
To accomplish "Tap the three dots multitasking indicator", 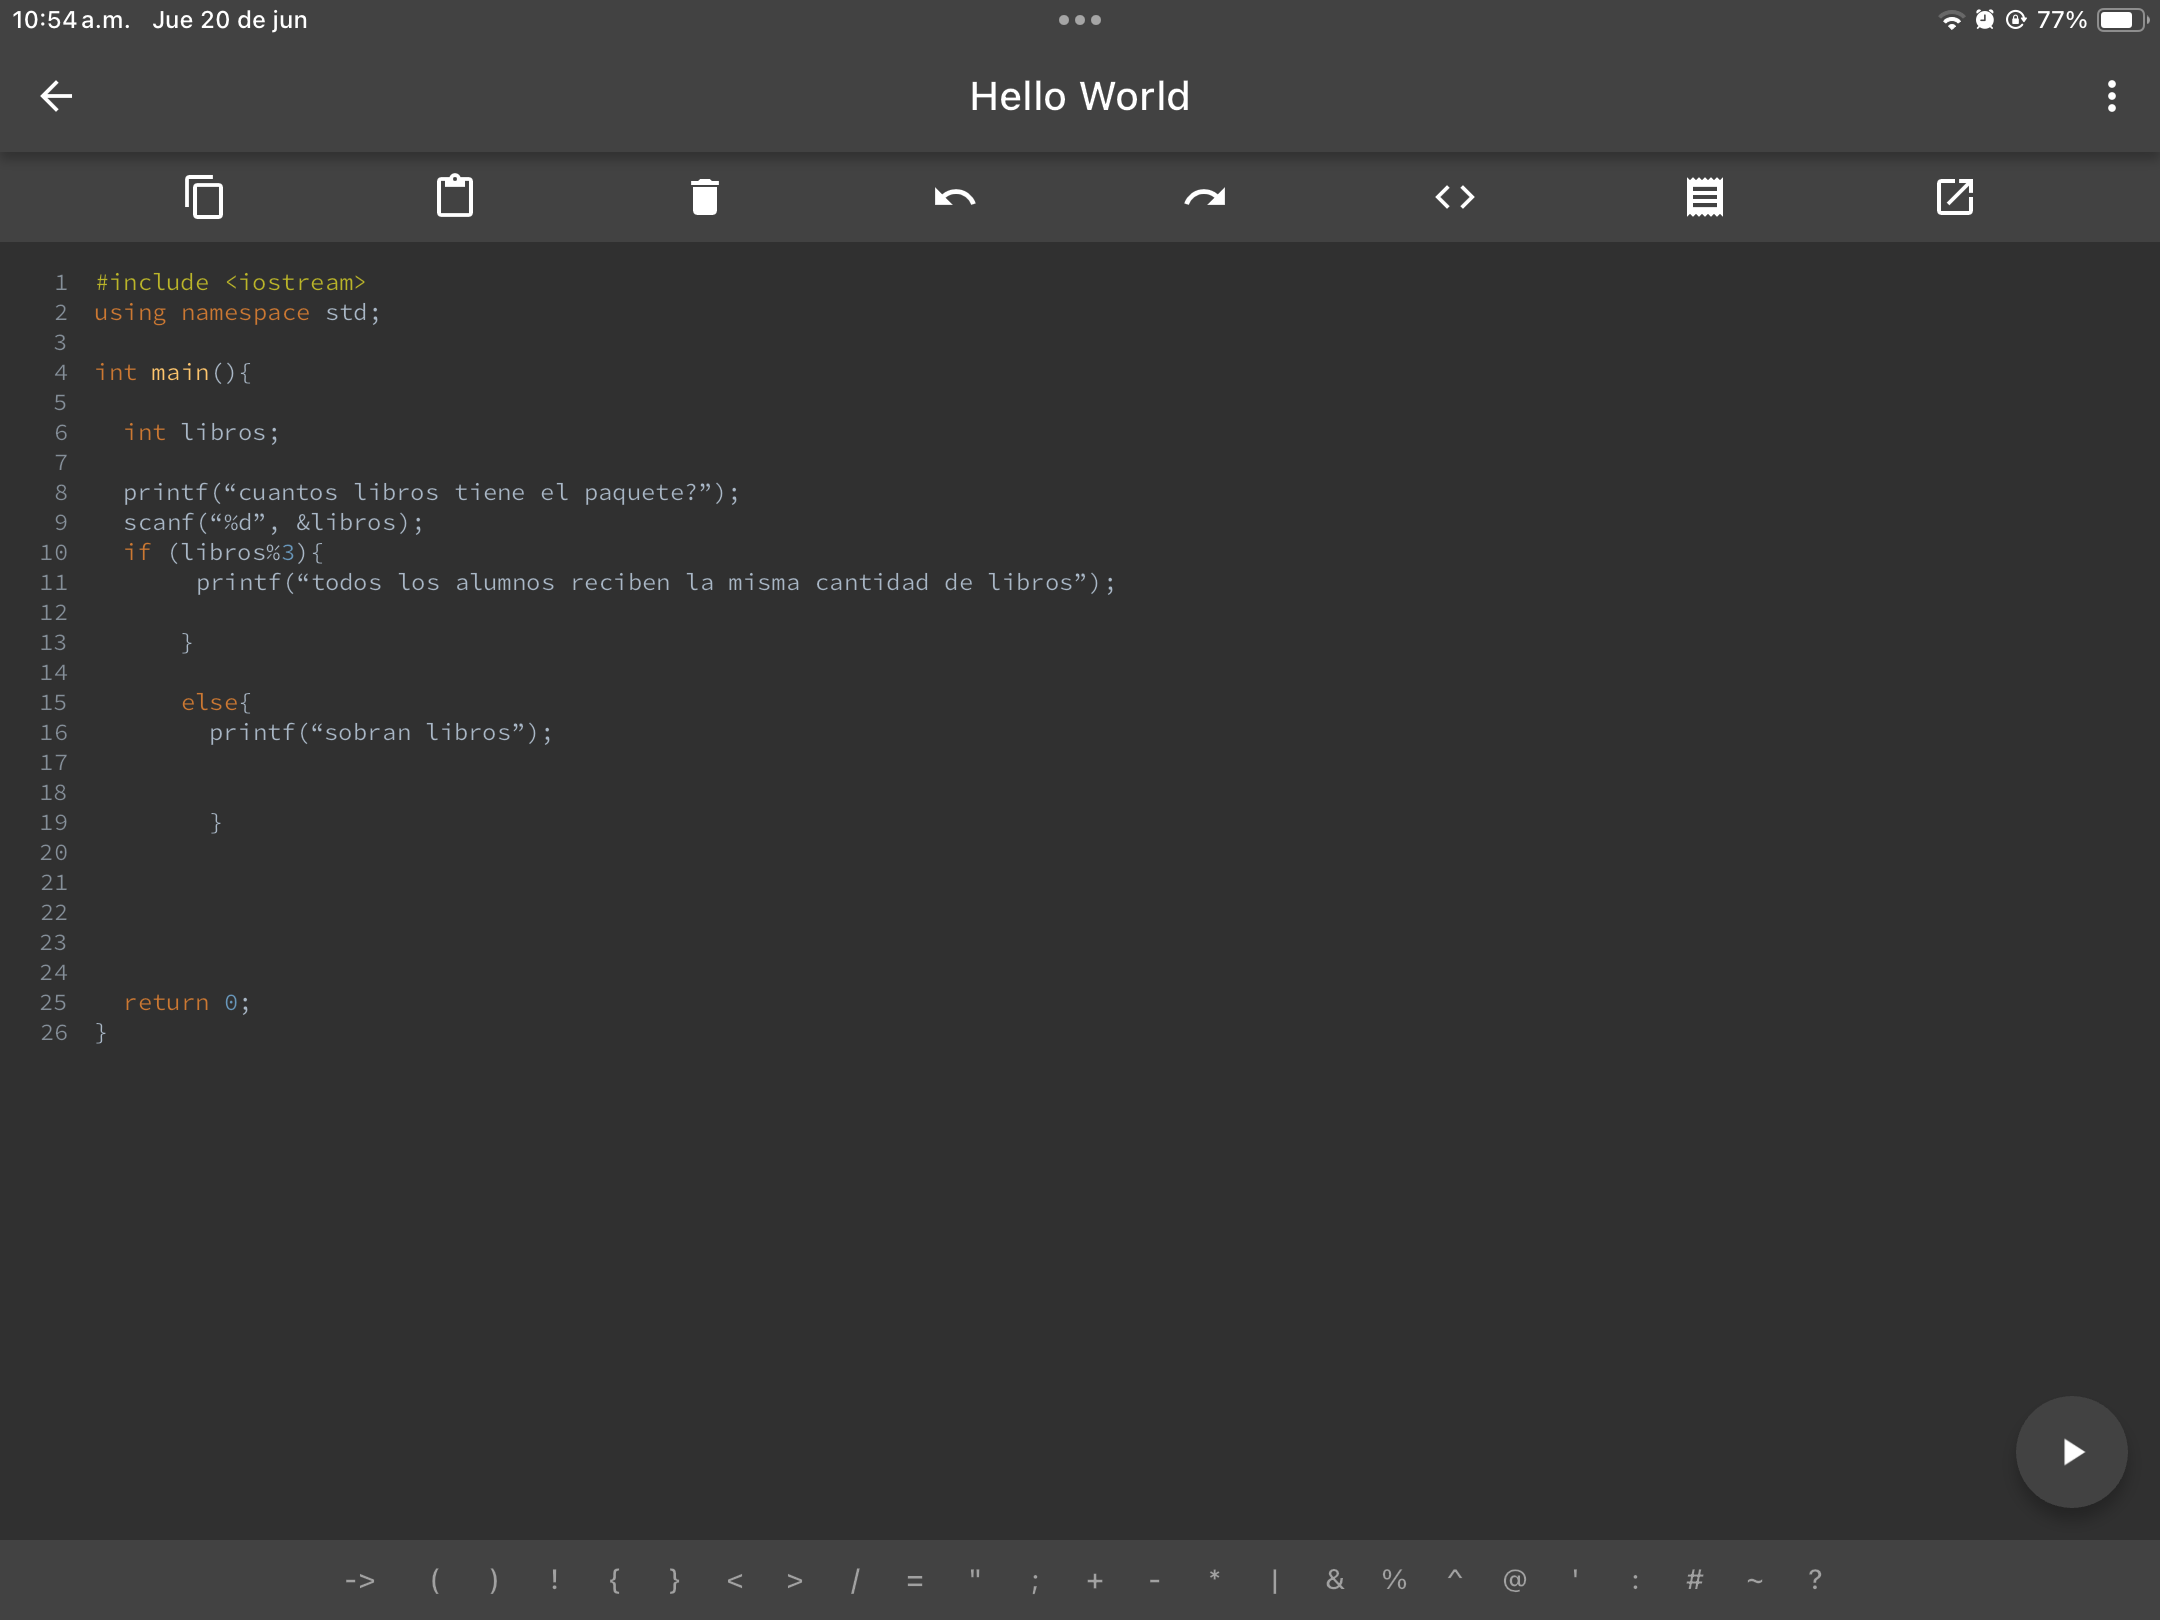I will (1080, 20).
